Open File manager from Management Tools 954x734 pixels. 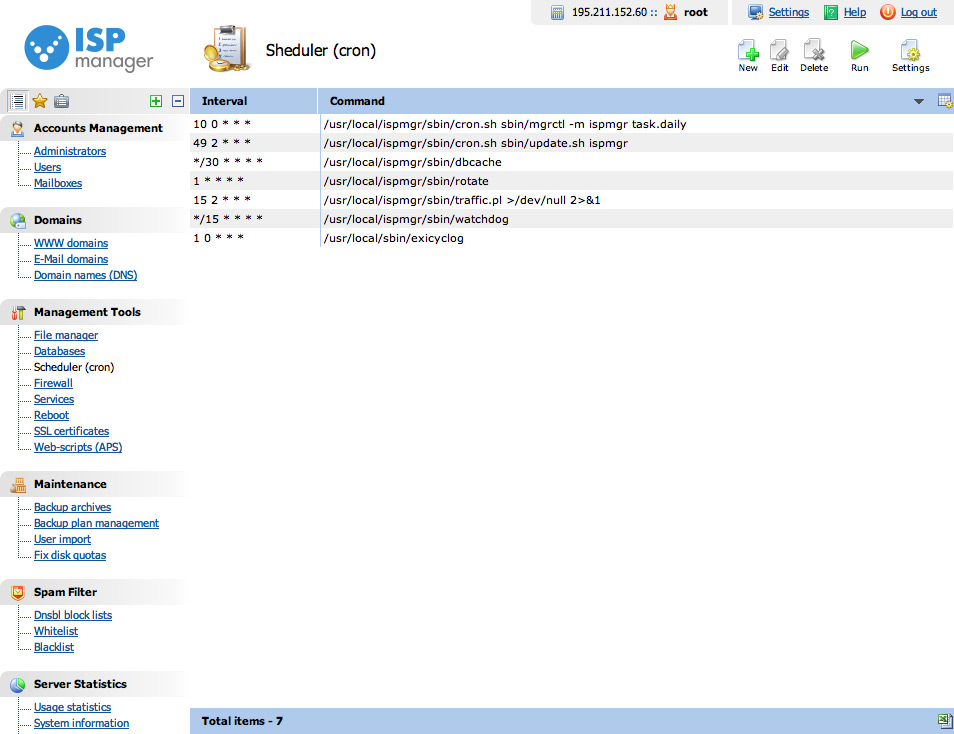[x=66, y=335]
